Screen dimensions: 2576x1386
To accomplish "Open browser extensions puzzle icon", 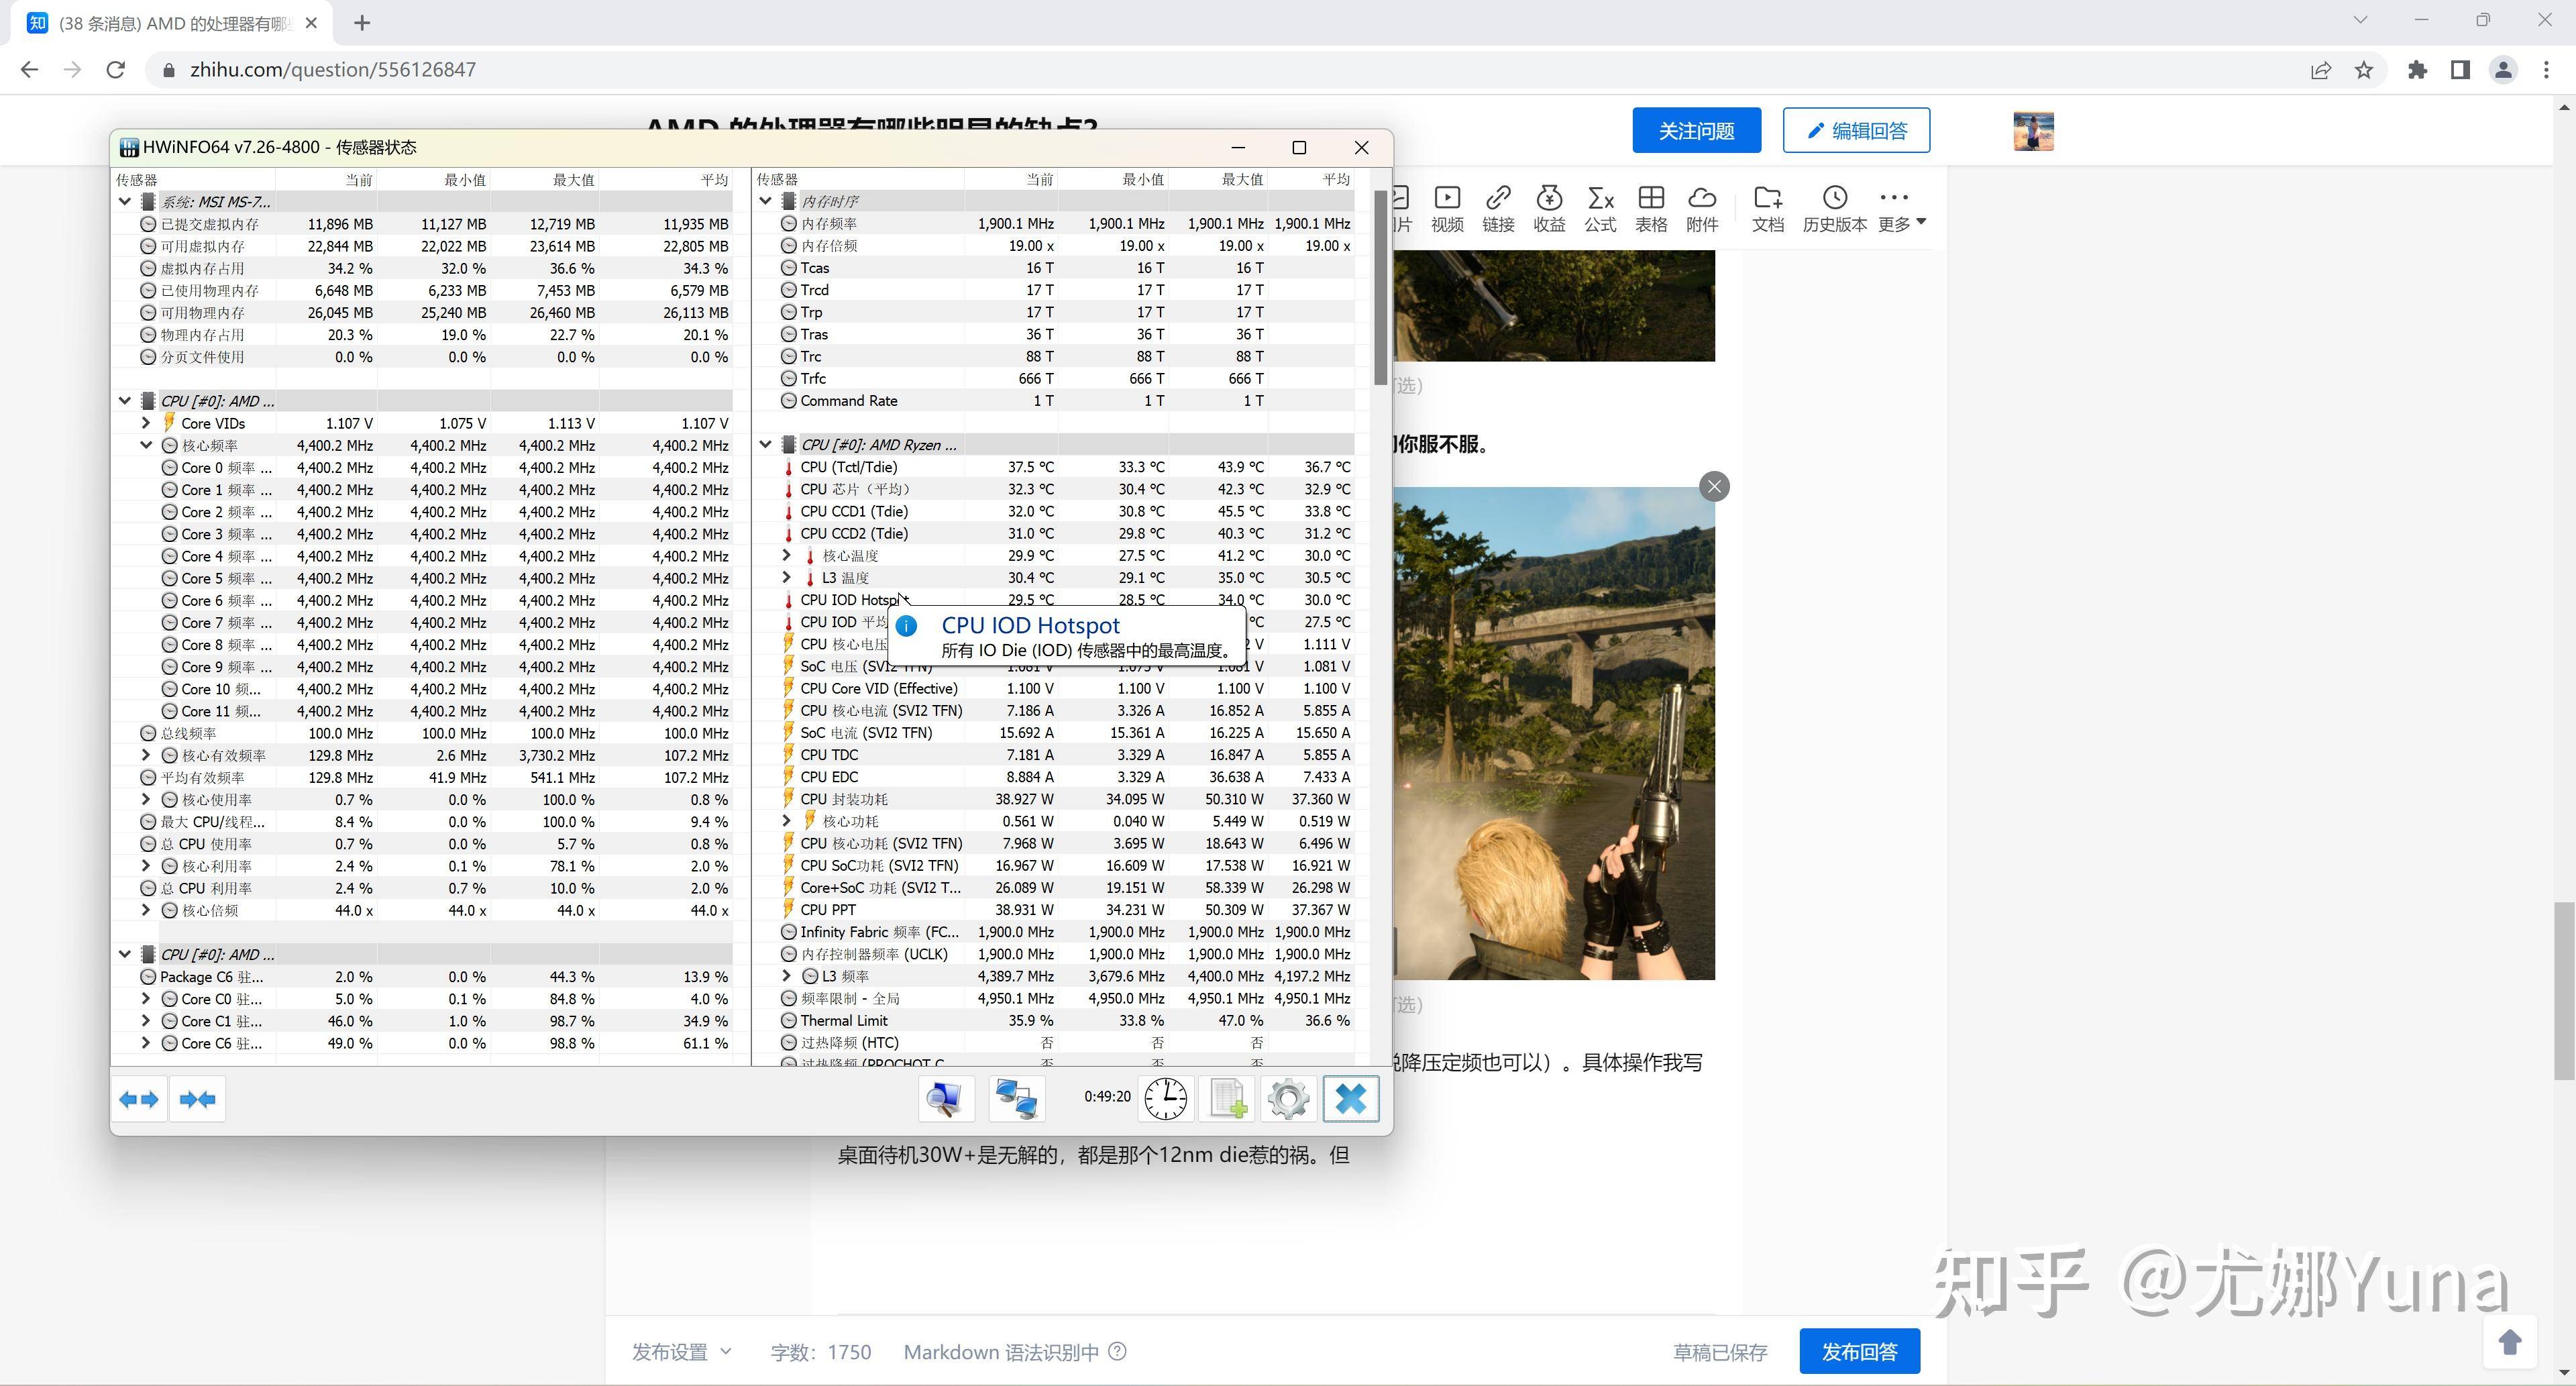I will point(2417,70).
